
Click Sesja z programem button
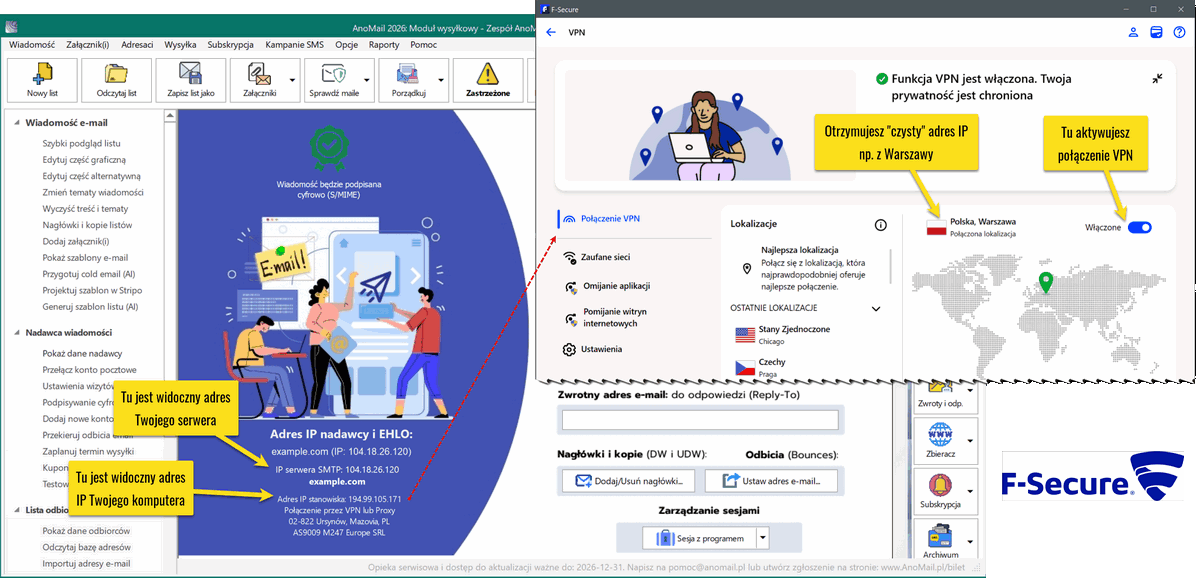click(698, 538)
